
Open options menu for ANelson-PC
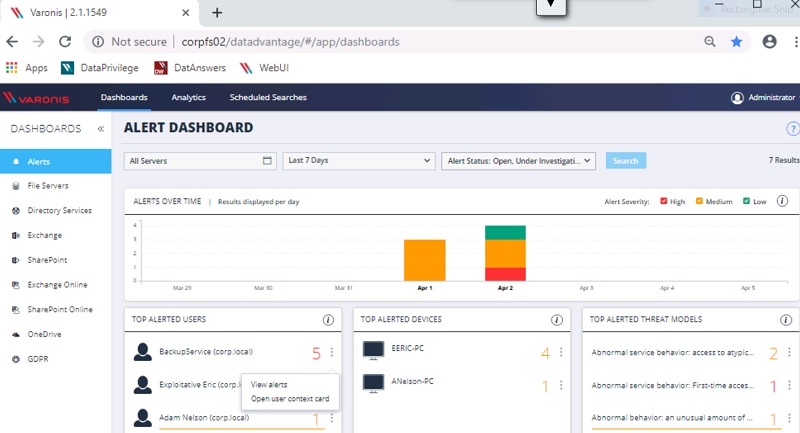[x=561, y=385]
